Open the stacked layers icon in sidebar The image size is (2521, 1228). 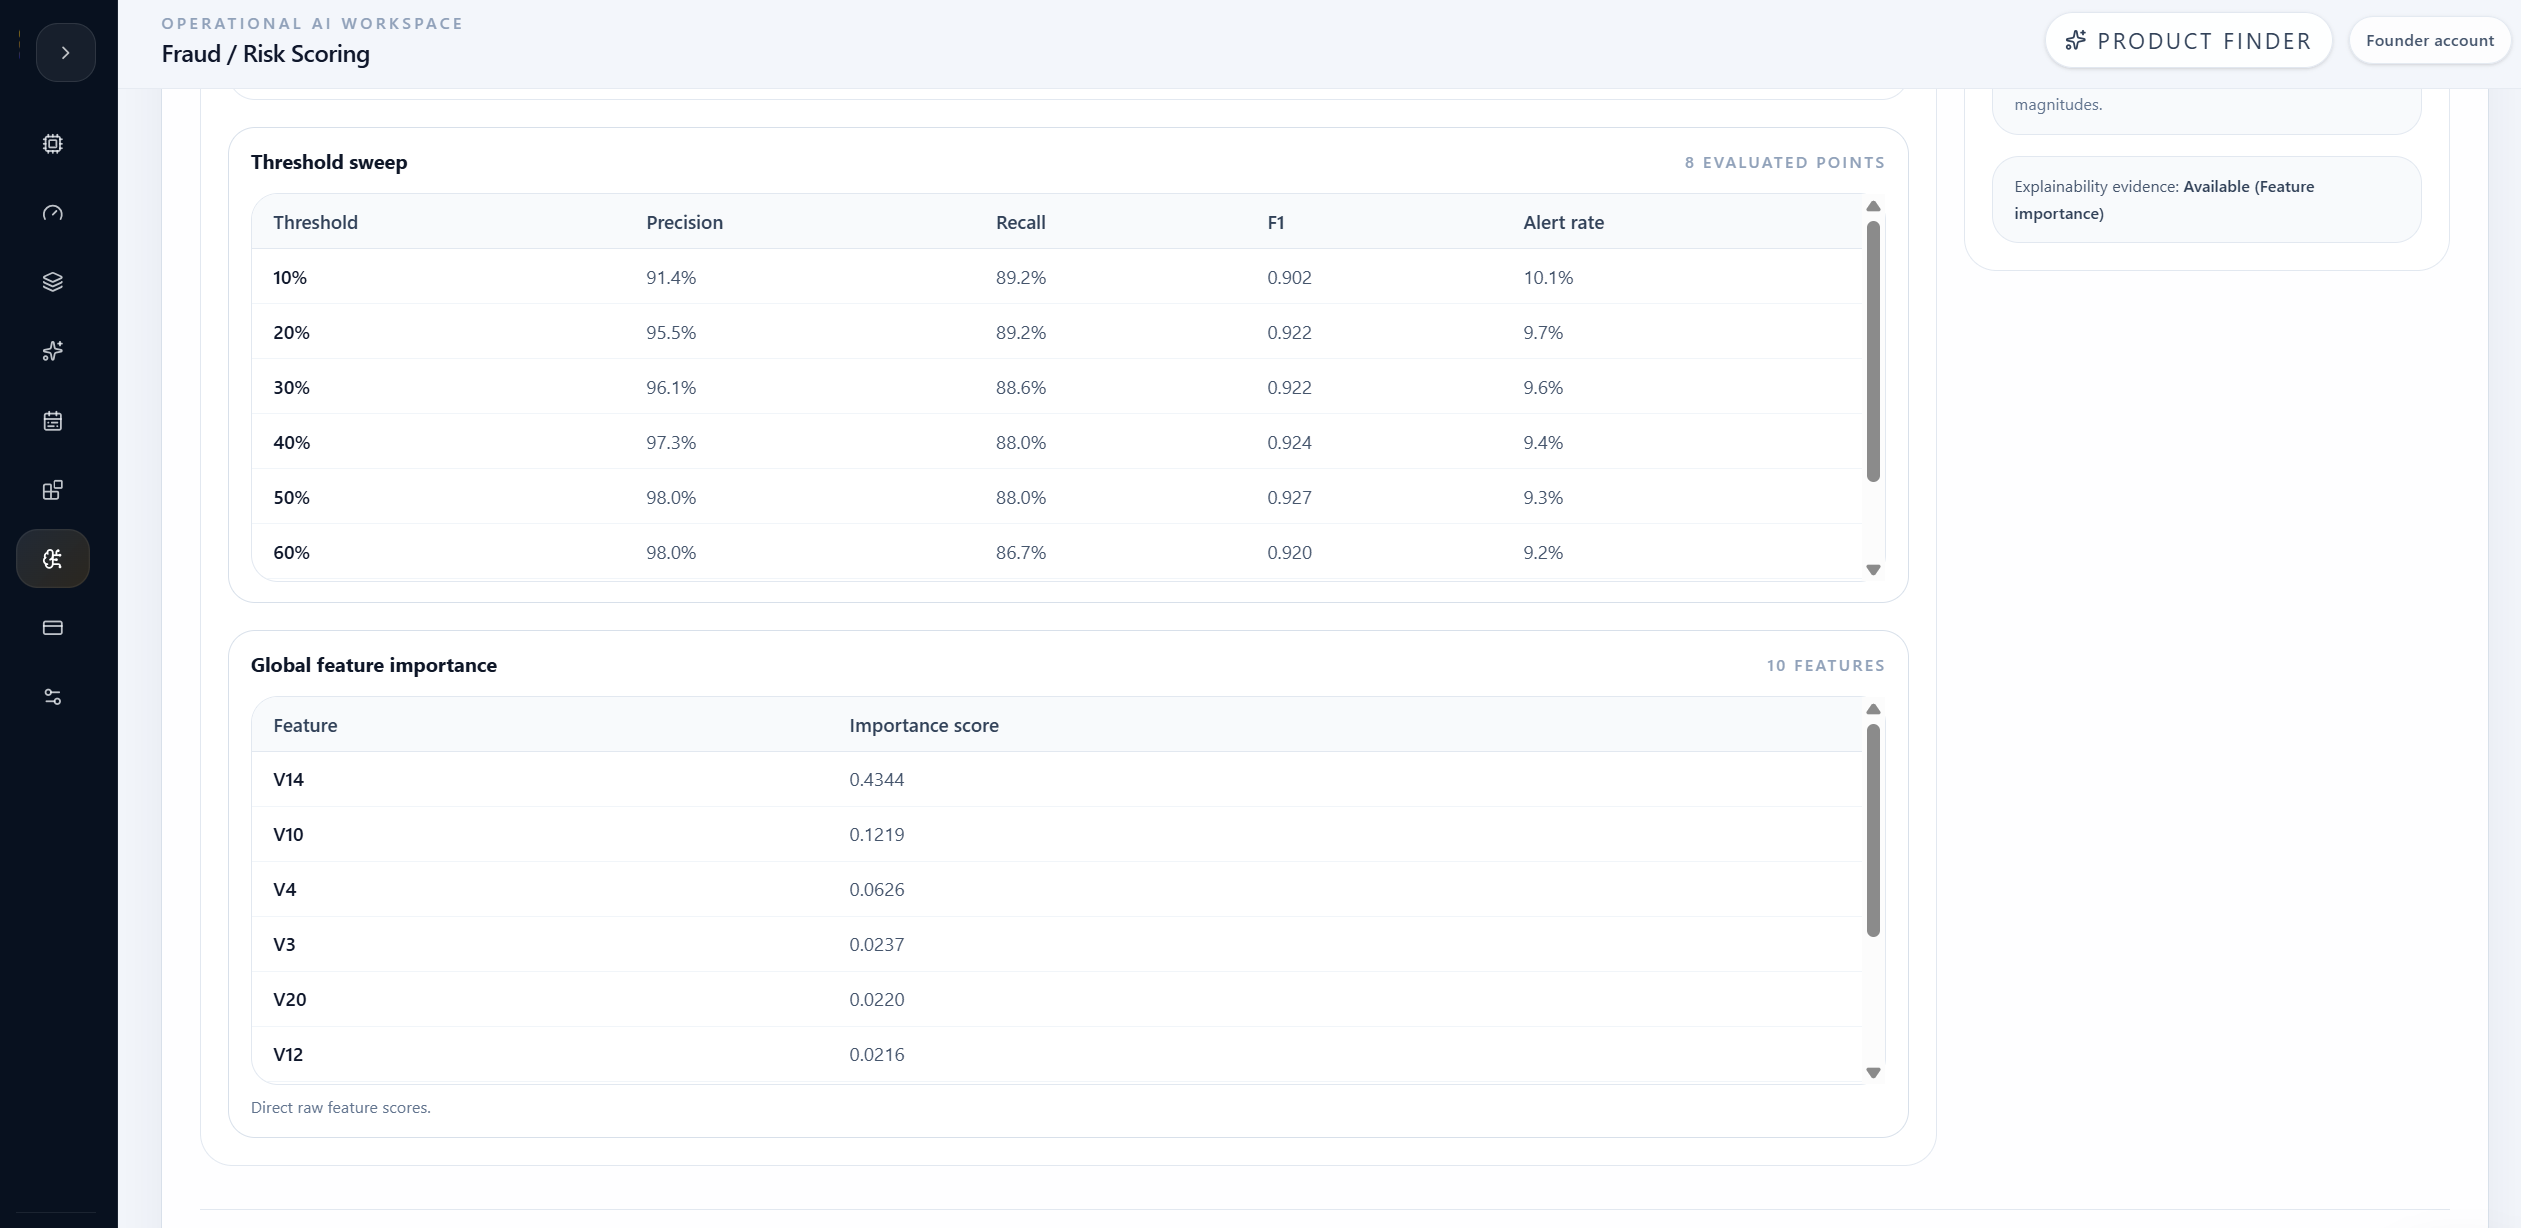(x=53, y=282)
